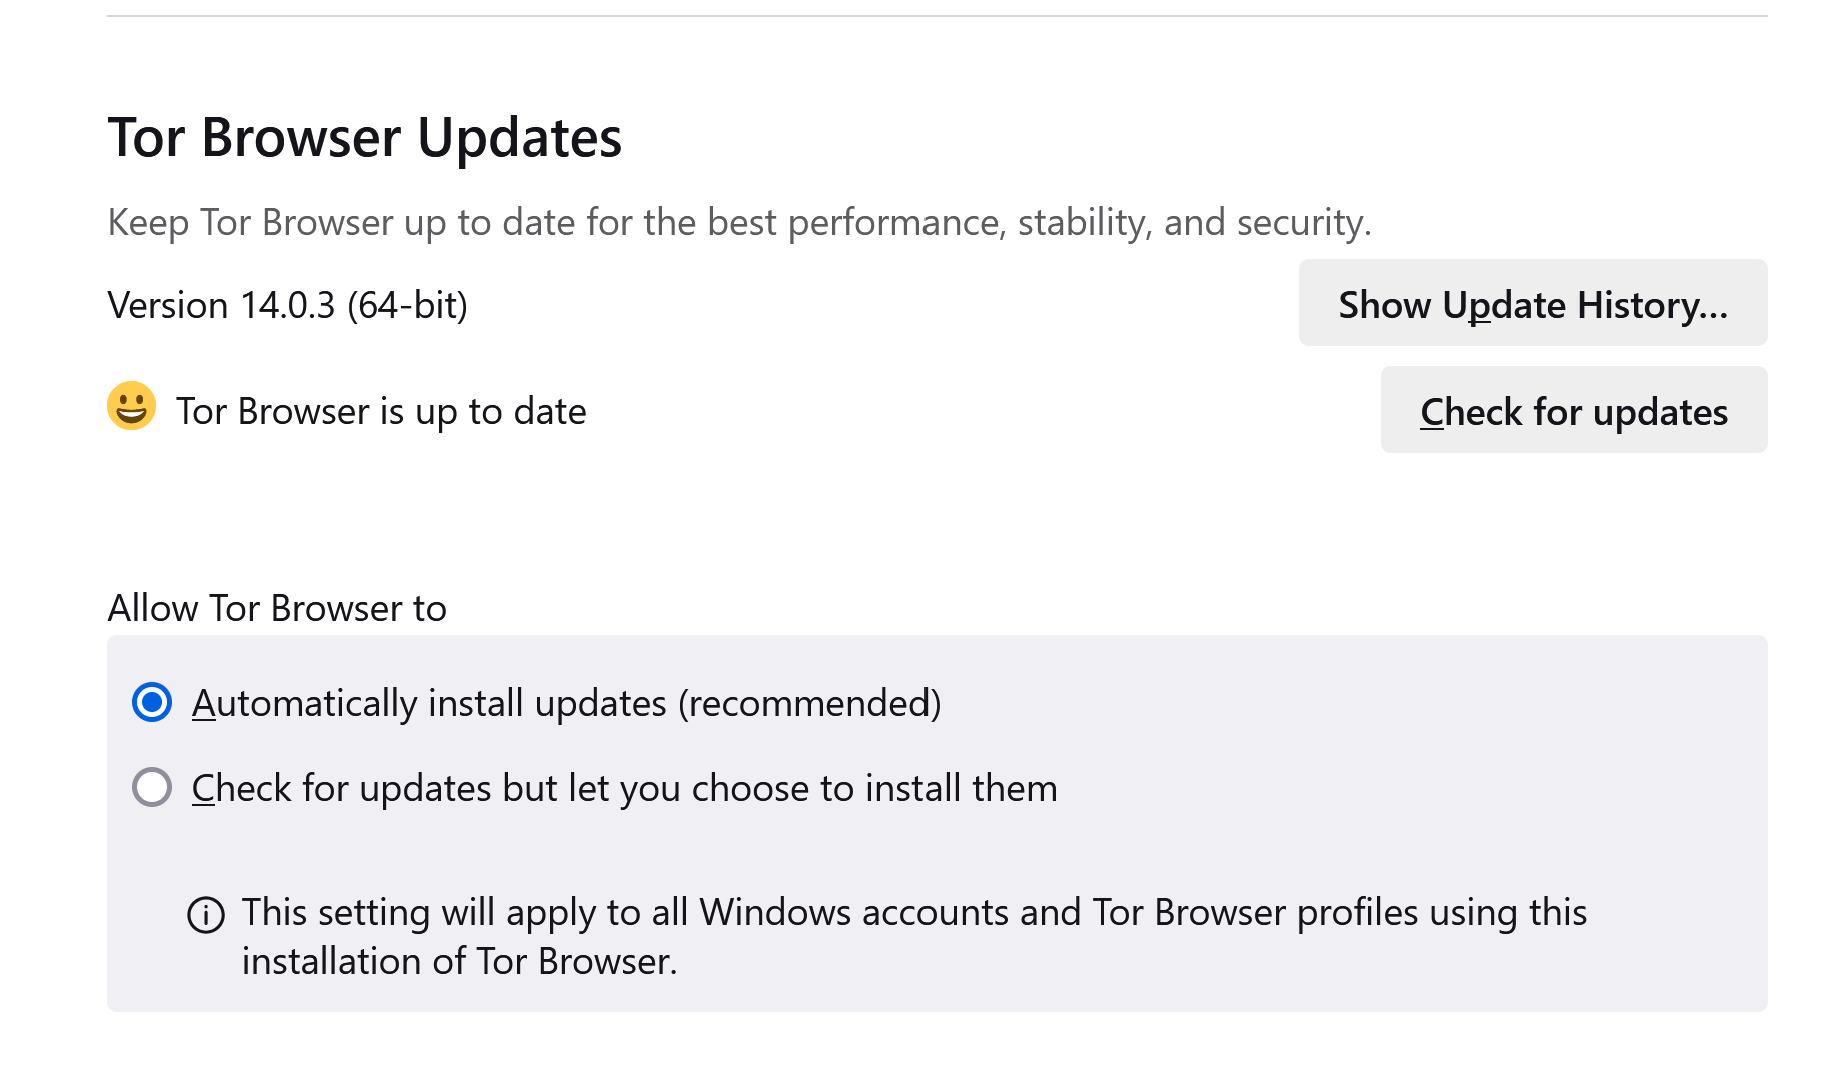
Task: Click the "(64-bit)" part of the version line
Action: click(x=407, y=305)
